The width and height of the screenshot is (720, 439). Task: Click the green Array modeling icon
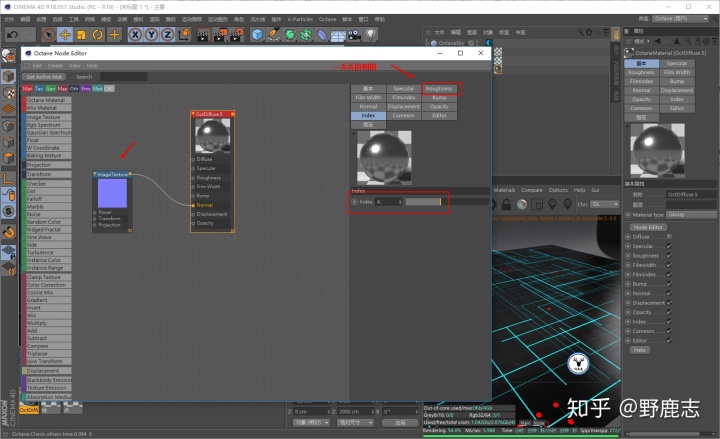(x=306, y=34)
